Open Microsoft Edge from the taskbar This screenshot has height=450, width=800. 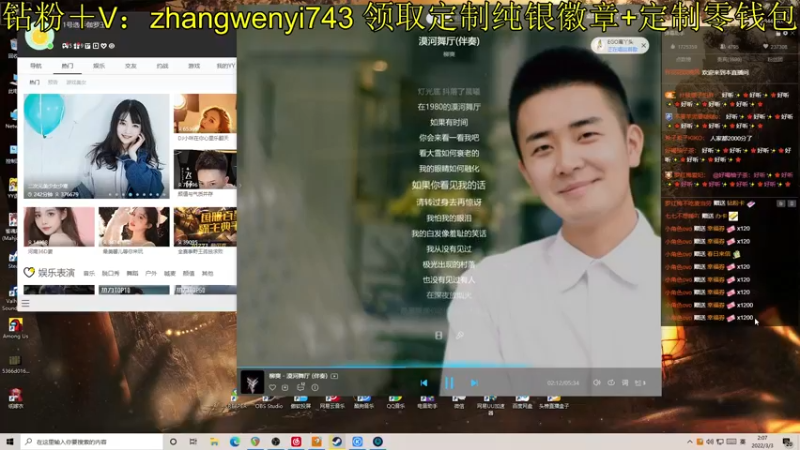pyautogui.click(x=235, y=441)
